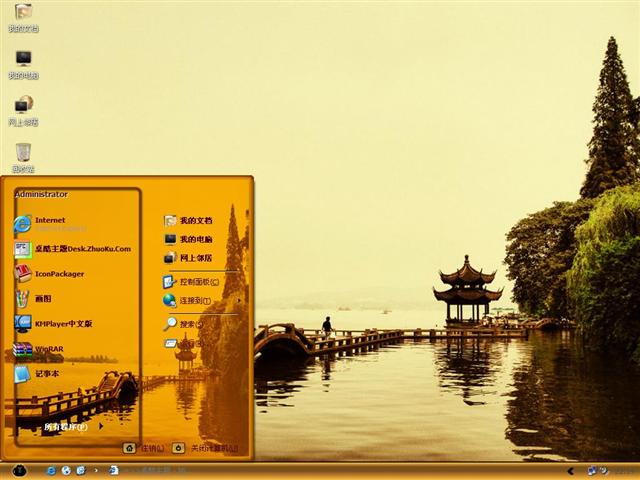The width and height of the screenshot is (640, 480).
Task: Click the network connection tray icon
Action: (592, 471)
